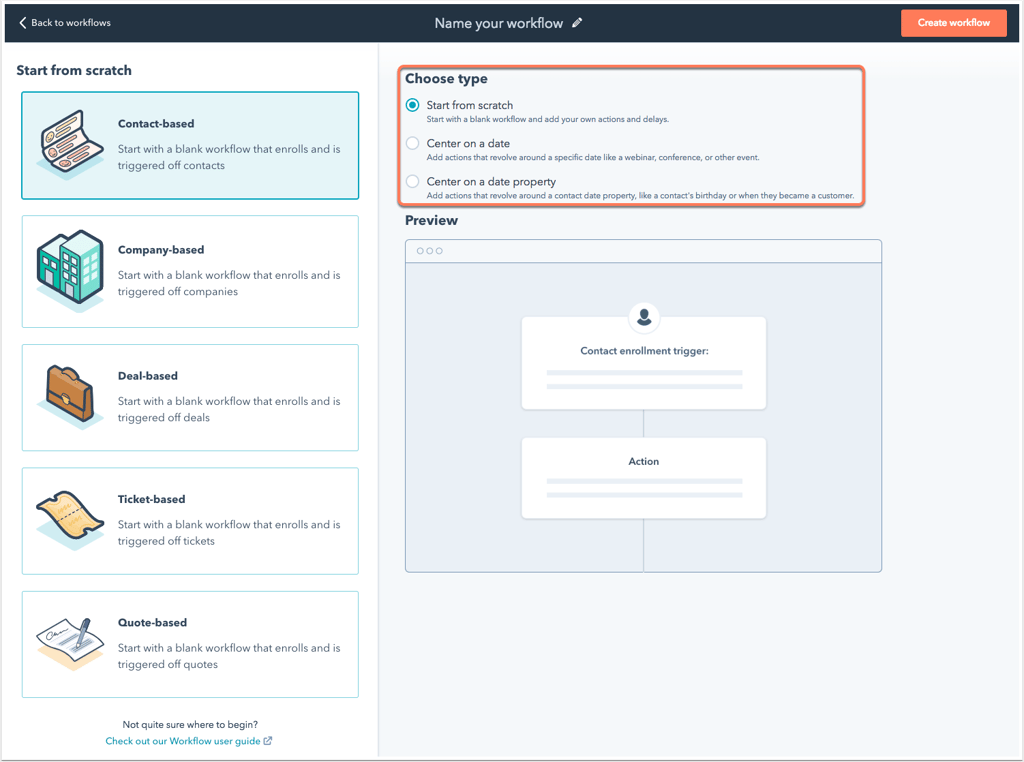Click the Choose type heading
Image resolution: width=1024 pixels, height=762 pixels.
(x=447, y=79)
